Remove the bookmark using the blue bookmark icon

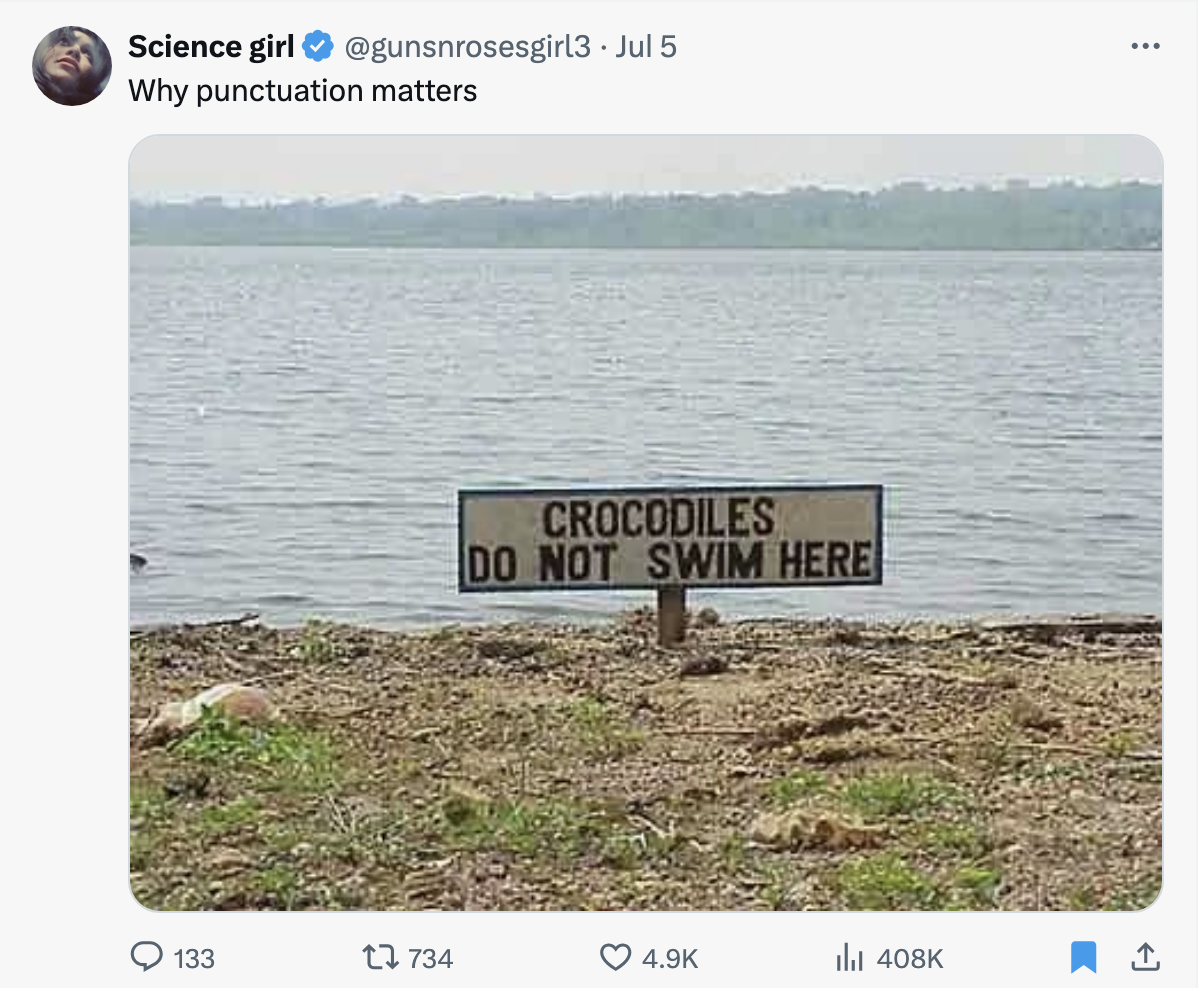coord(1083,958)
